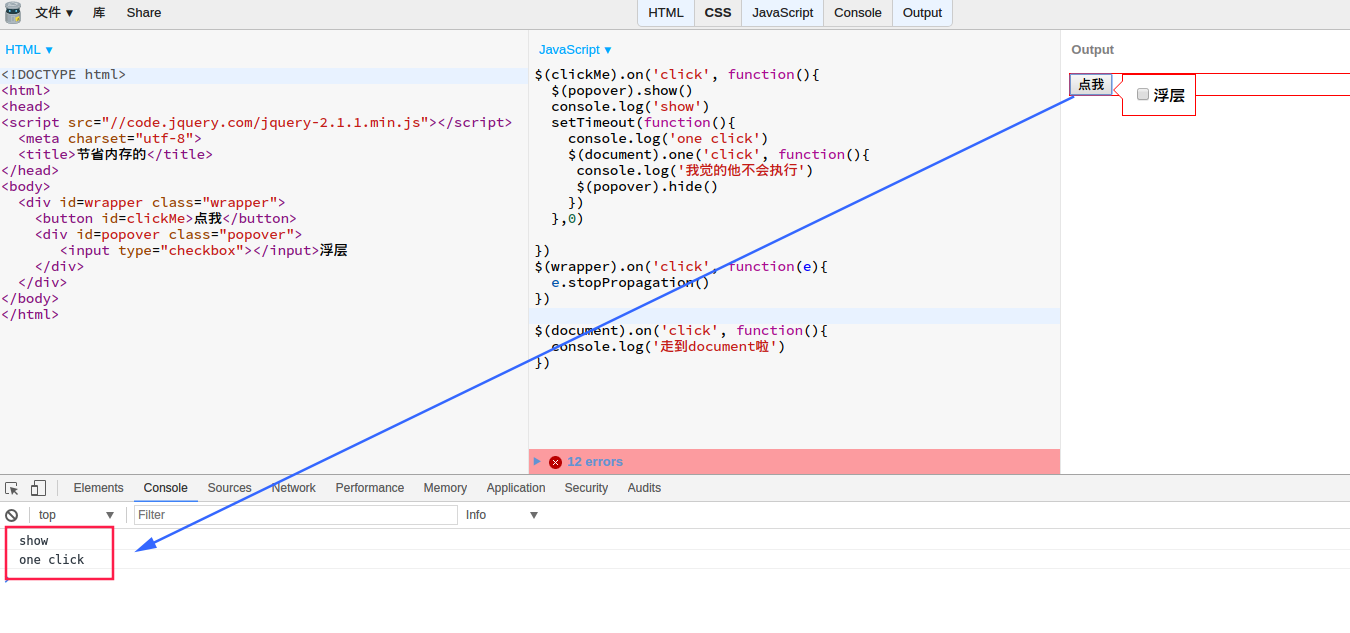Screen dimensions: 1350x633
Task: Toggle the Output panel button
Action: (922, 13)
